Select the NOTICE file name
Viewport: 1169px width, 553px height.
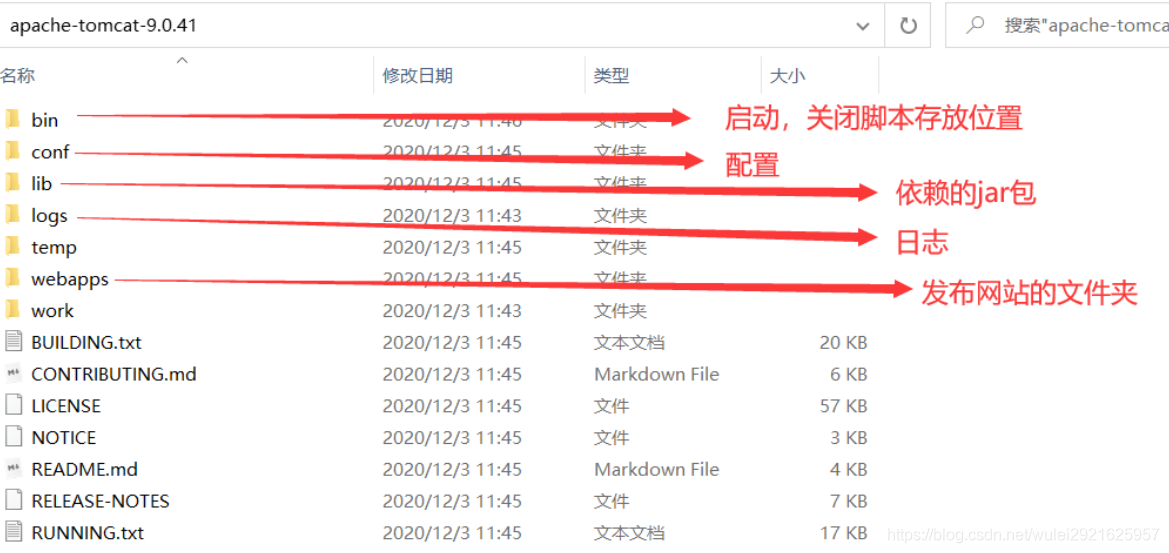pyautogui.click(x=63, y=437)
